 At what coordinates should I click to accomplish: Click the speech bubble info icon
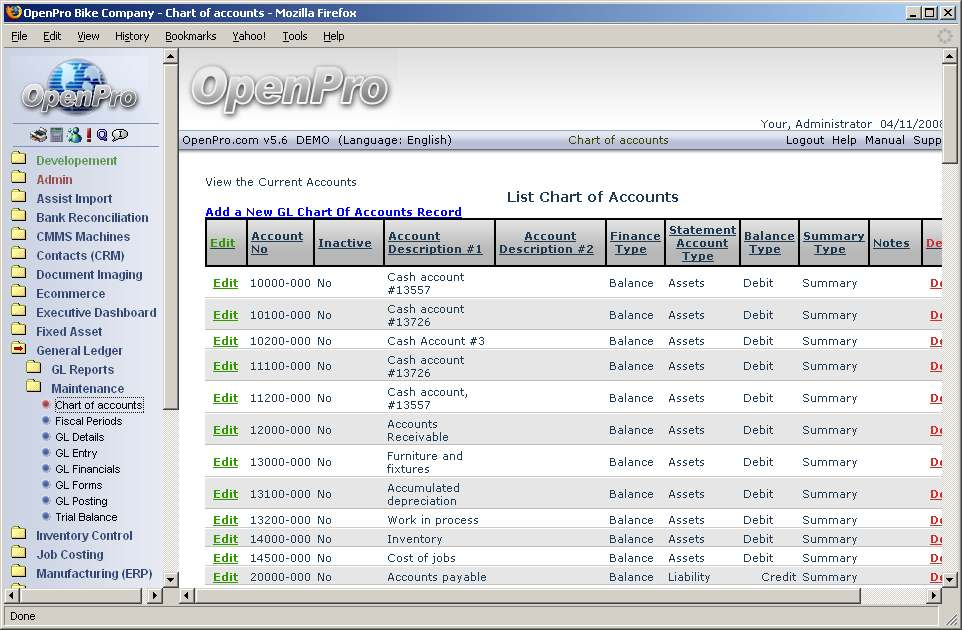(x=120, y=135)
